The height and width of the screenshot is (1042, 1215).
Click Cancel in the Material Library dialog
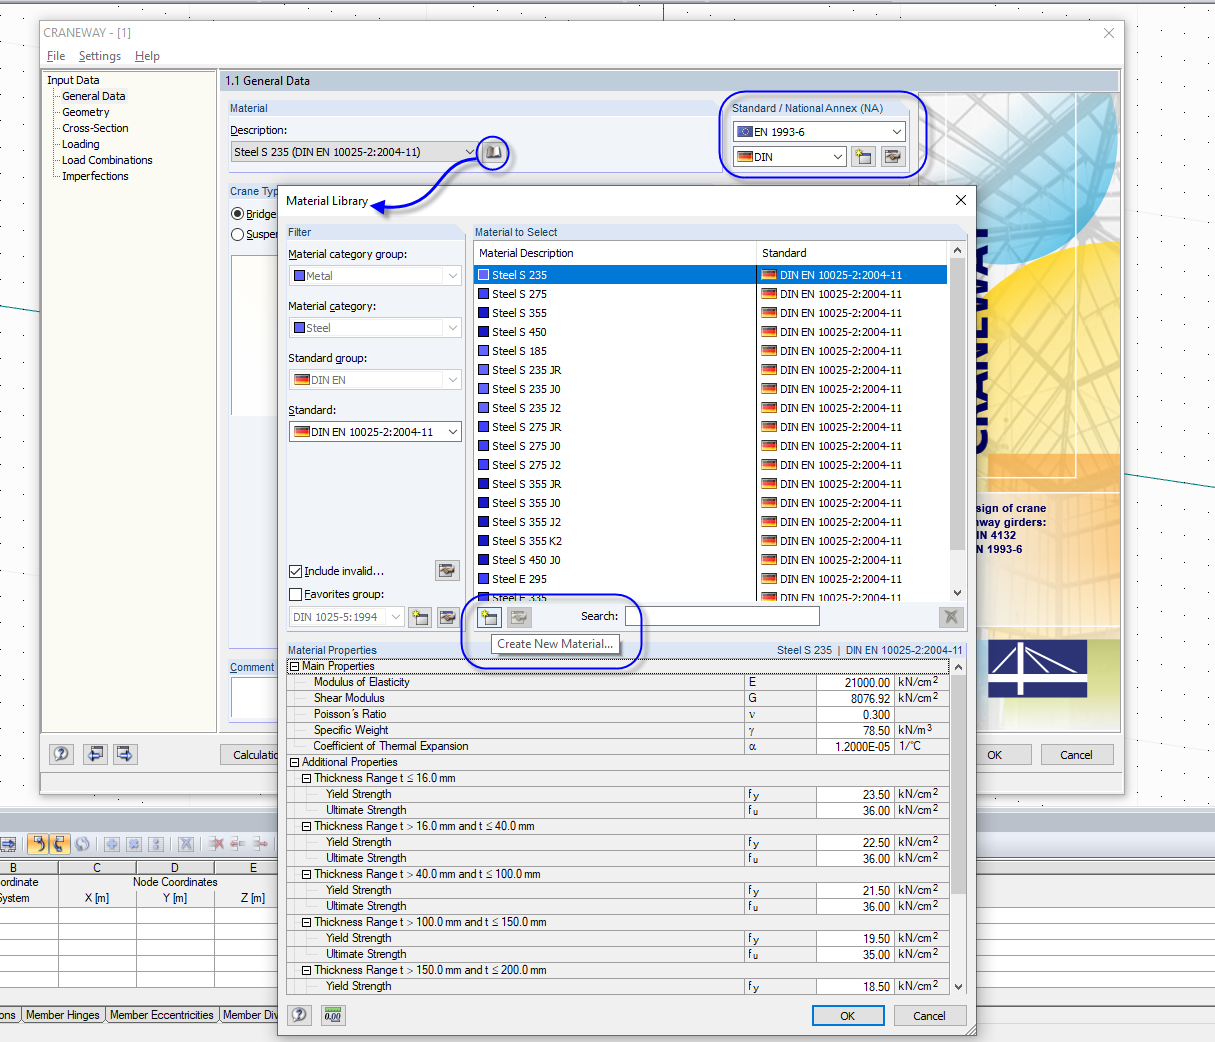click(x=929, y=1015)
